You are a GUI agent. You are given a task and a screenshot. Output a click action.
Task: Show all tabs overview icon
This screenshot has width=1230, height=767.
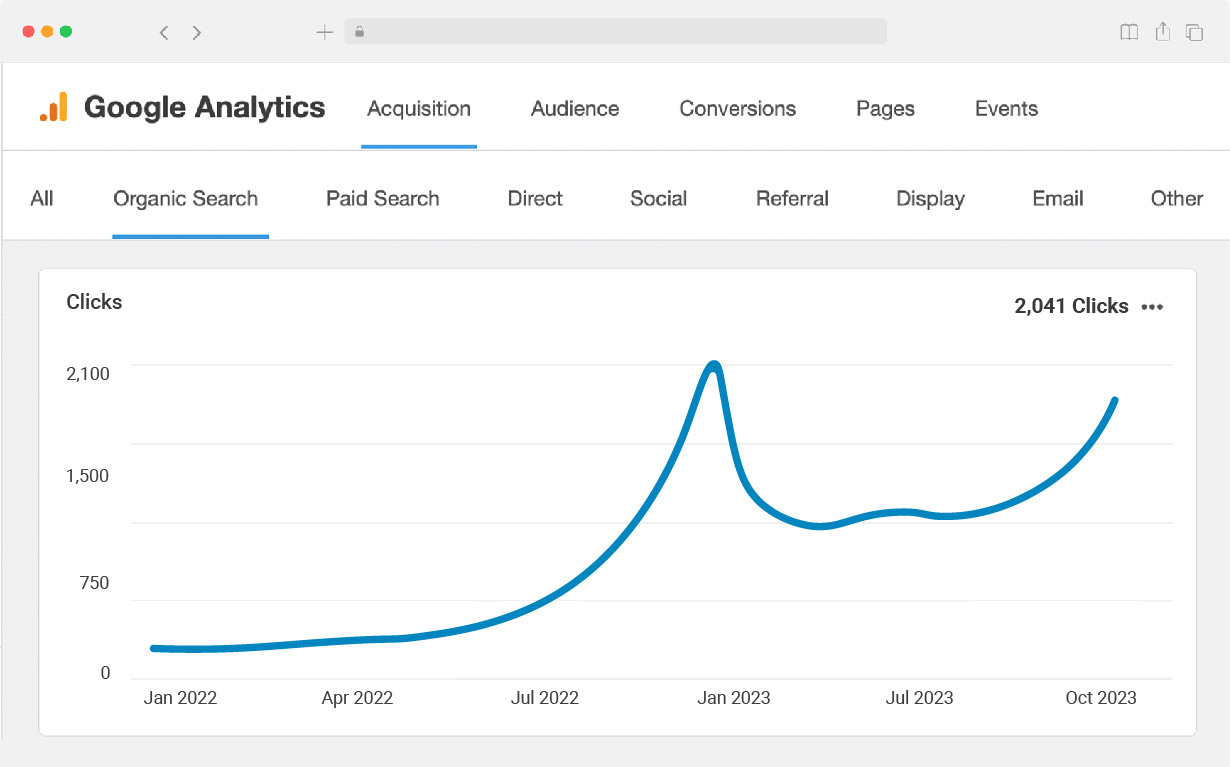pyautogui.click(x=1194, y=32)
